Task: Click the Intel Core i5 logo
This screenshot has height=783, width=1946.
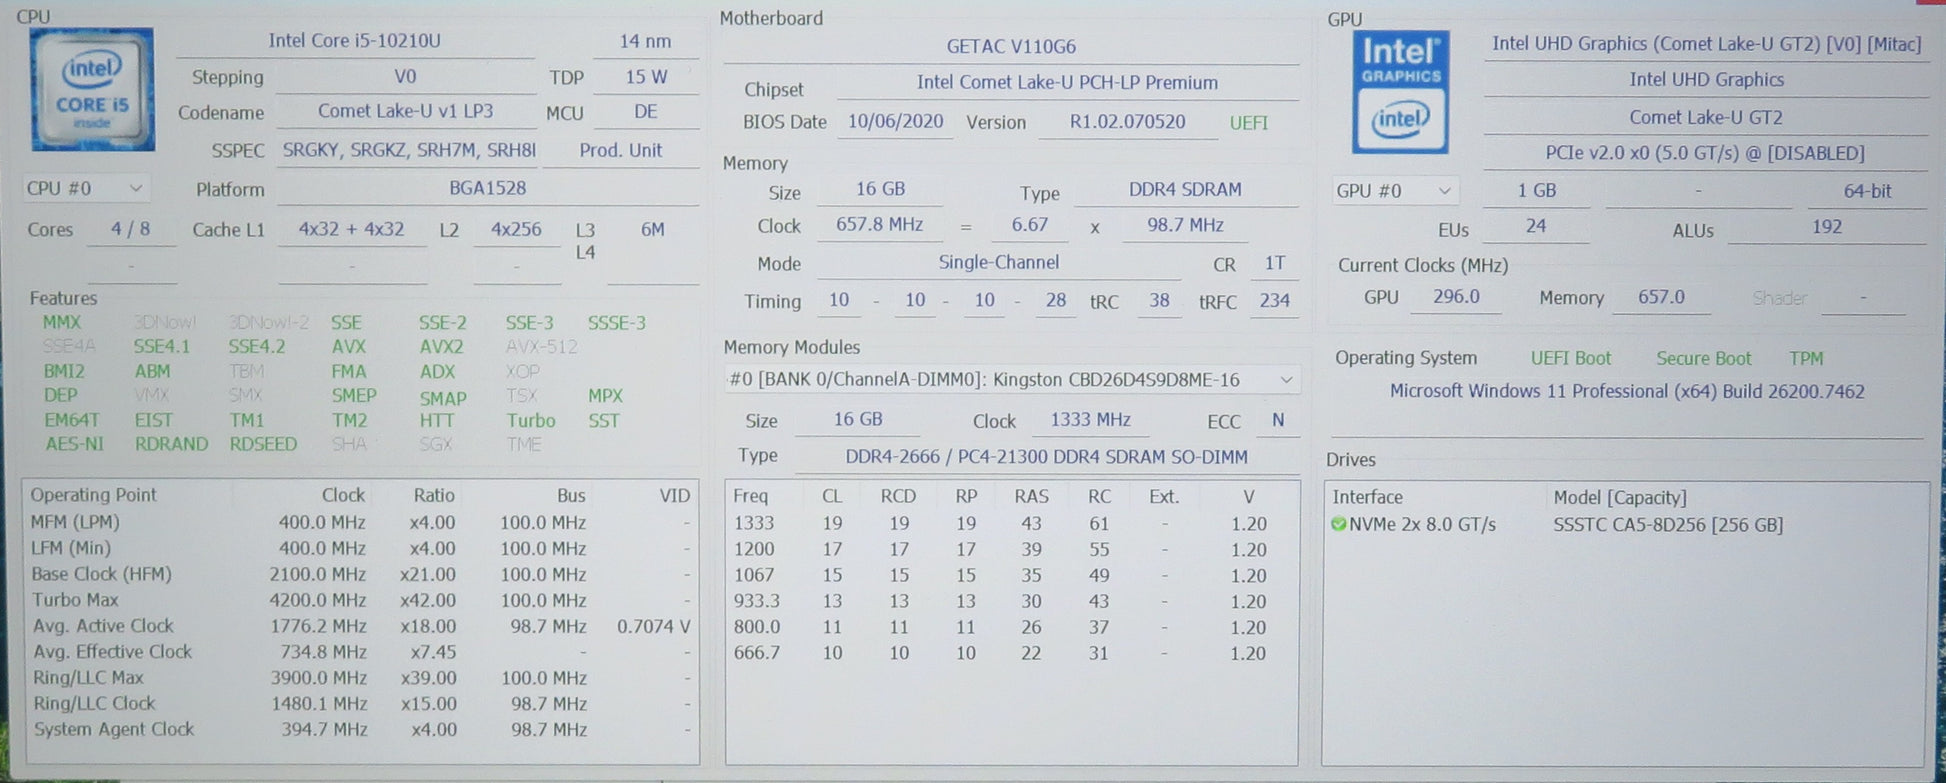Action: tap(92, 90)
